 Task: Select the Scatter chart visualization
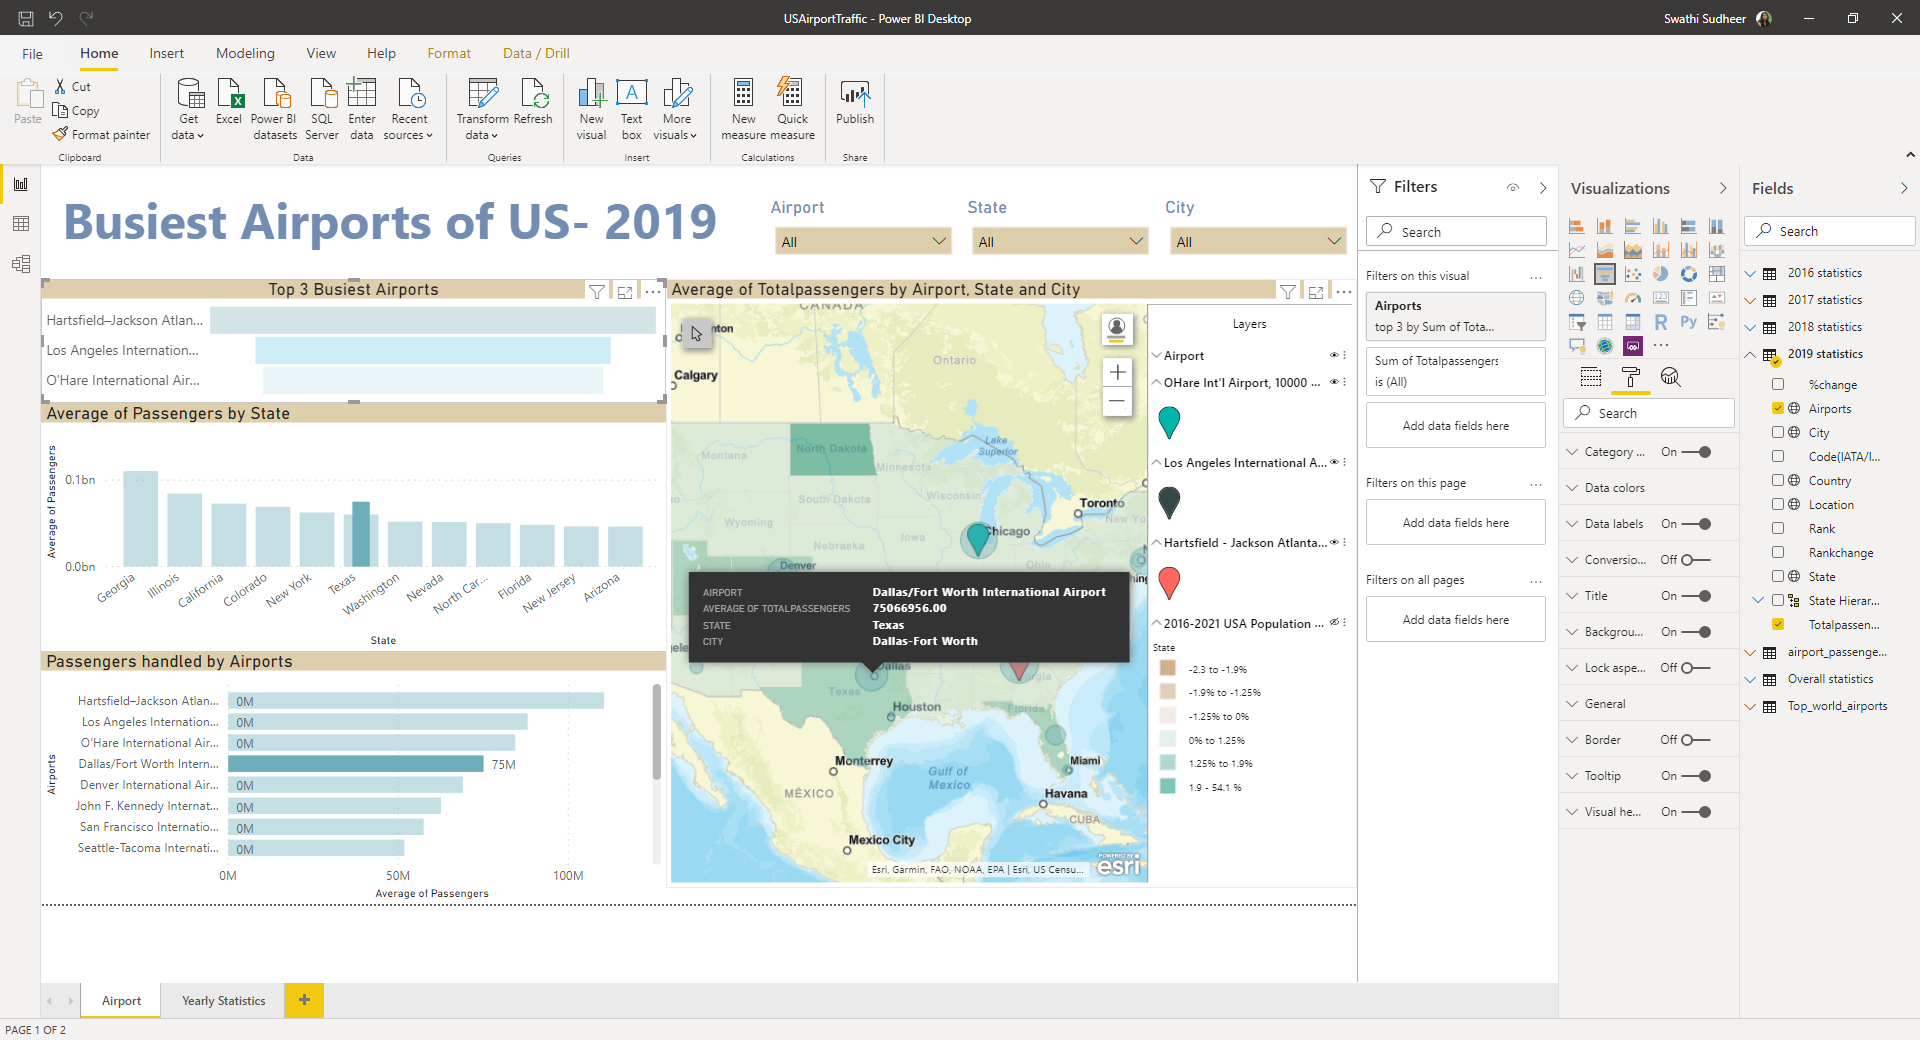pos(1633,274)
